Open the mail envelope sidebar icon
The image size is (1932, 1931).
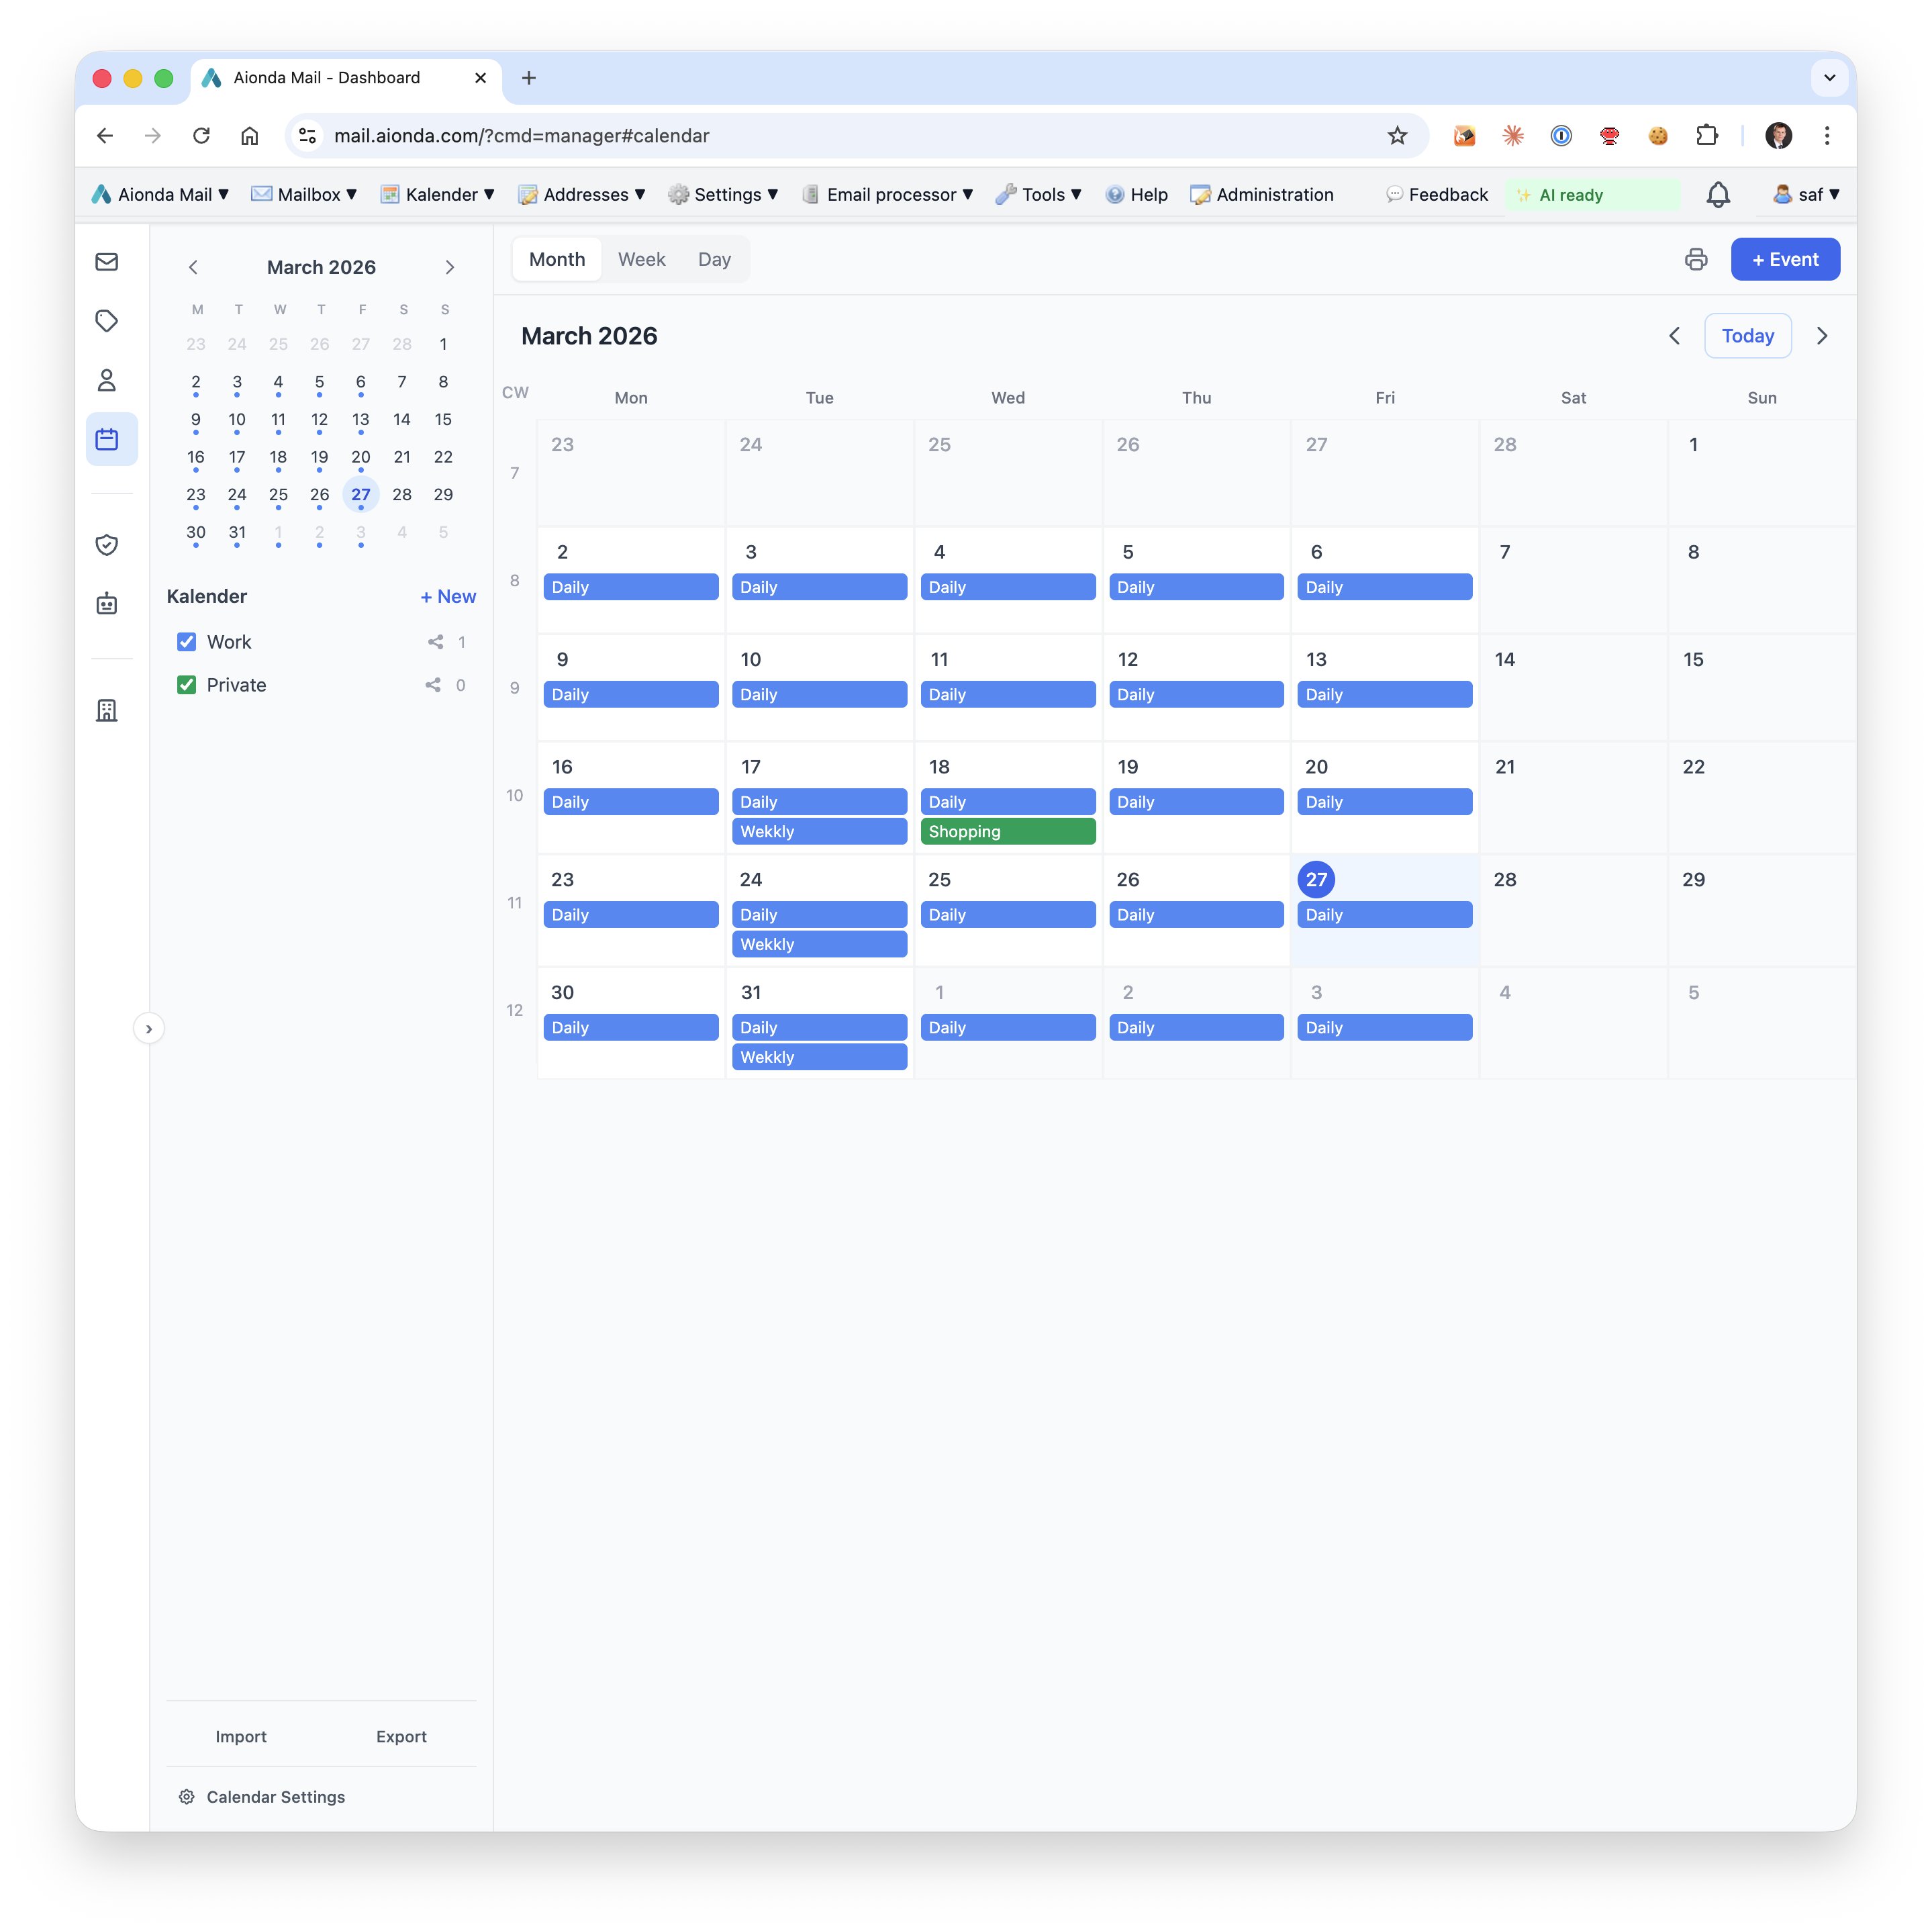(107, 262)
